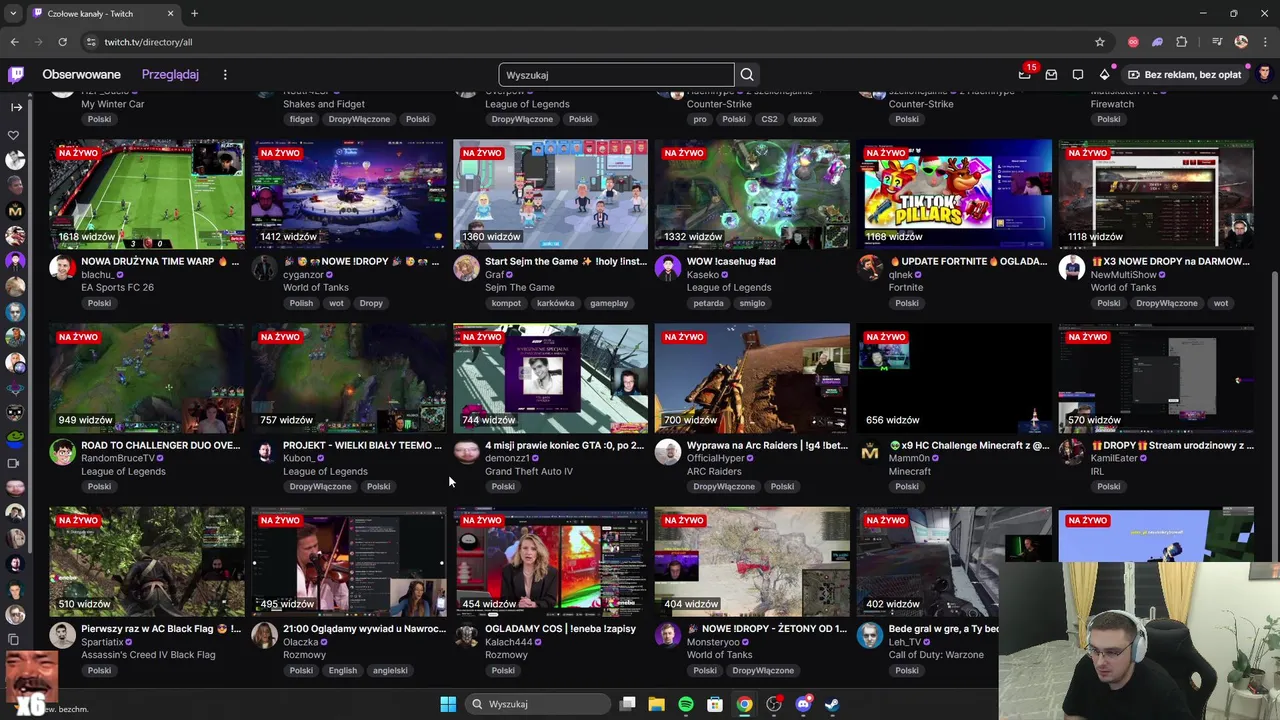Open the Chrome media control icon
1280x720 pixels.
tap(1217, 42)
